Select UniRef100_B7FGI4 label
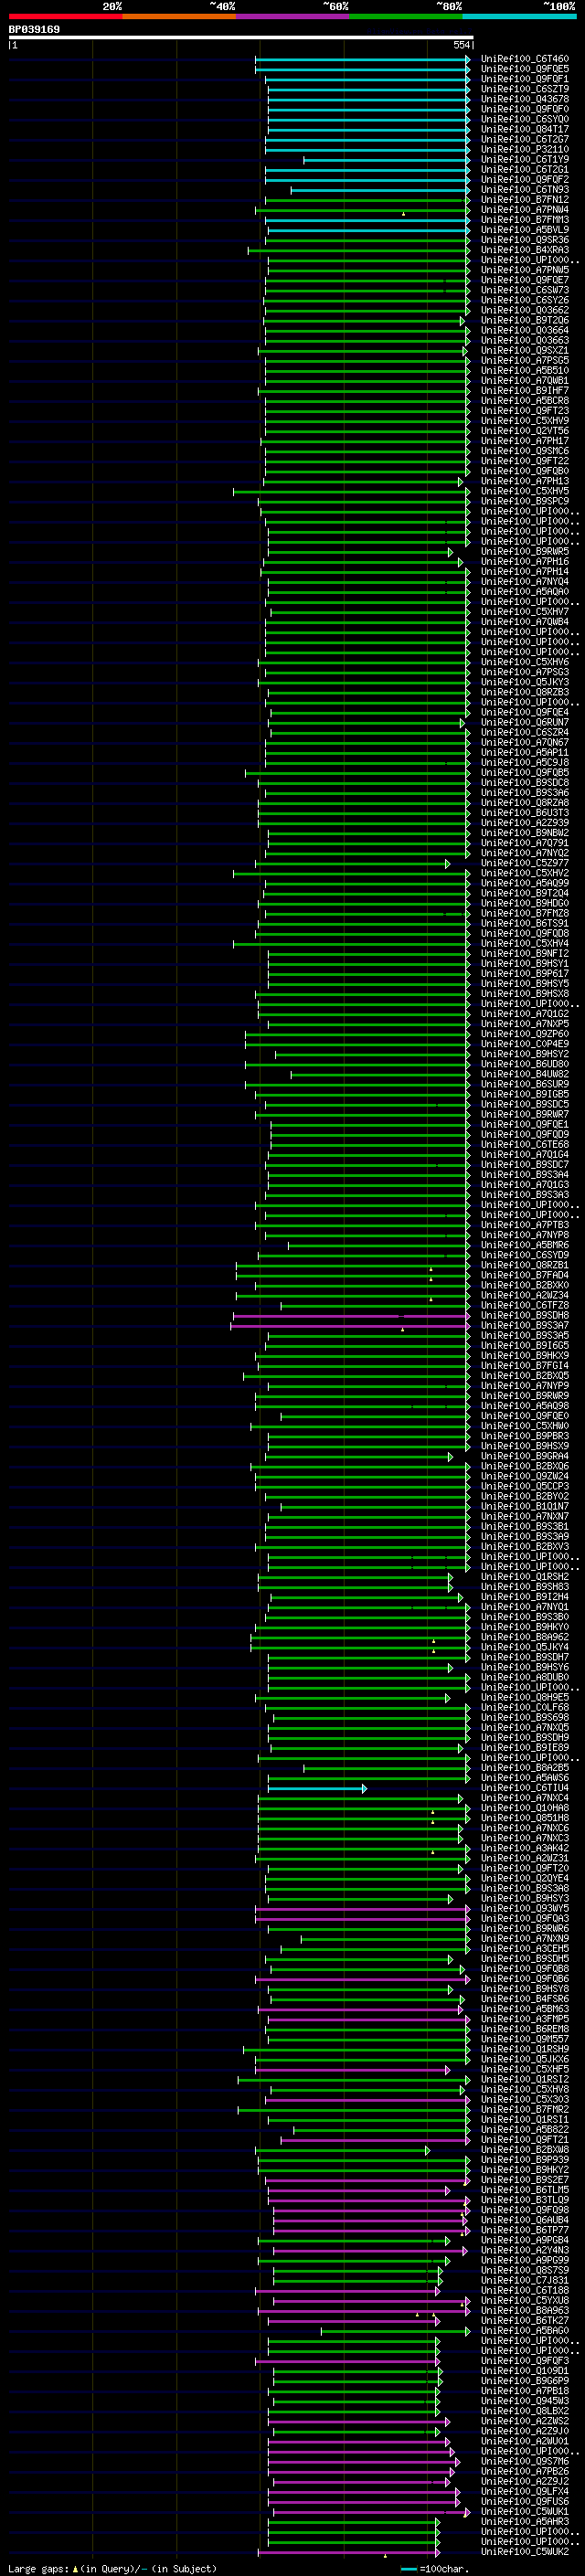Screen dimensions: 585x2576 coord(524,1366)
